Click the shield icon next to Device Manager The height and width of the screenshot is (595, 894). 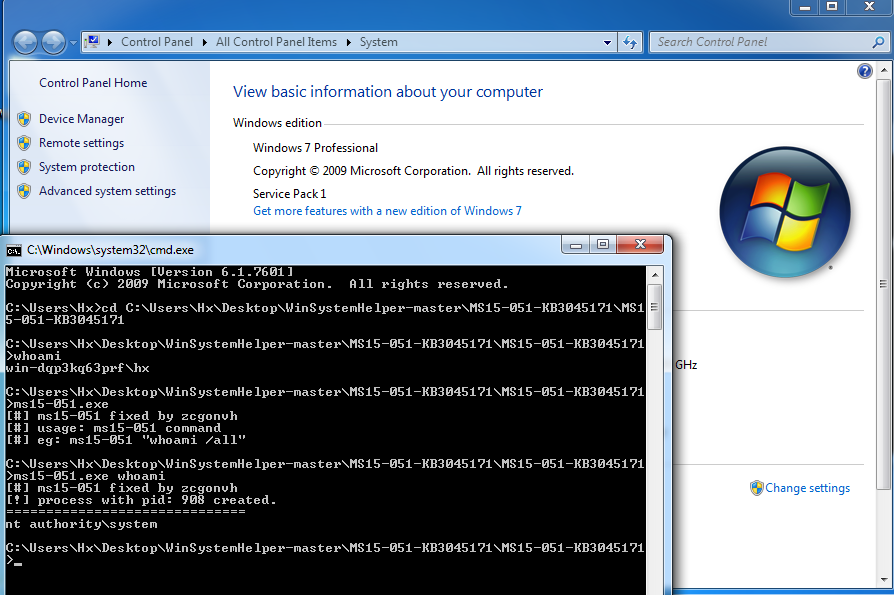(x=24, y=119)
